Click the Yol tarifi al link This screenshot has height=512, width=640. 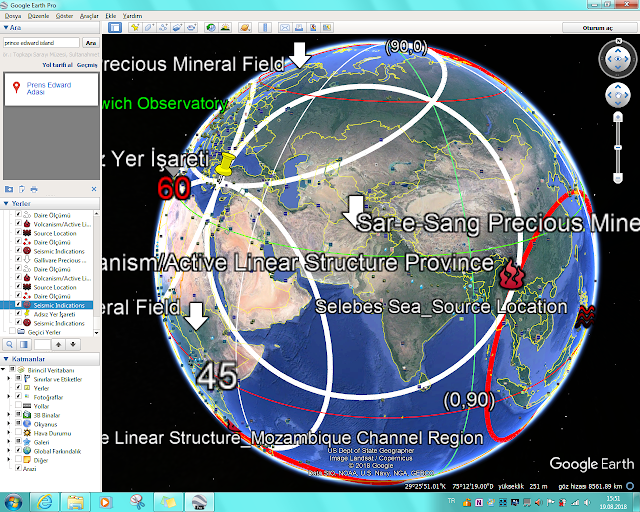click(x=57, y=65)
